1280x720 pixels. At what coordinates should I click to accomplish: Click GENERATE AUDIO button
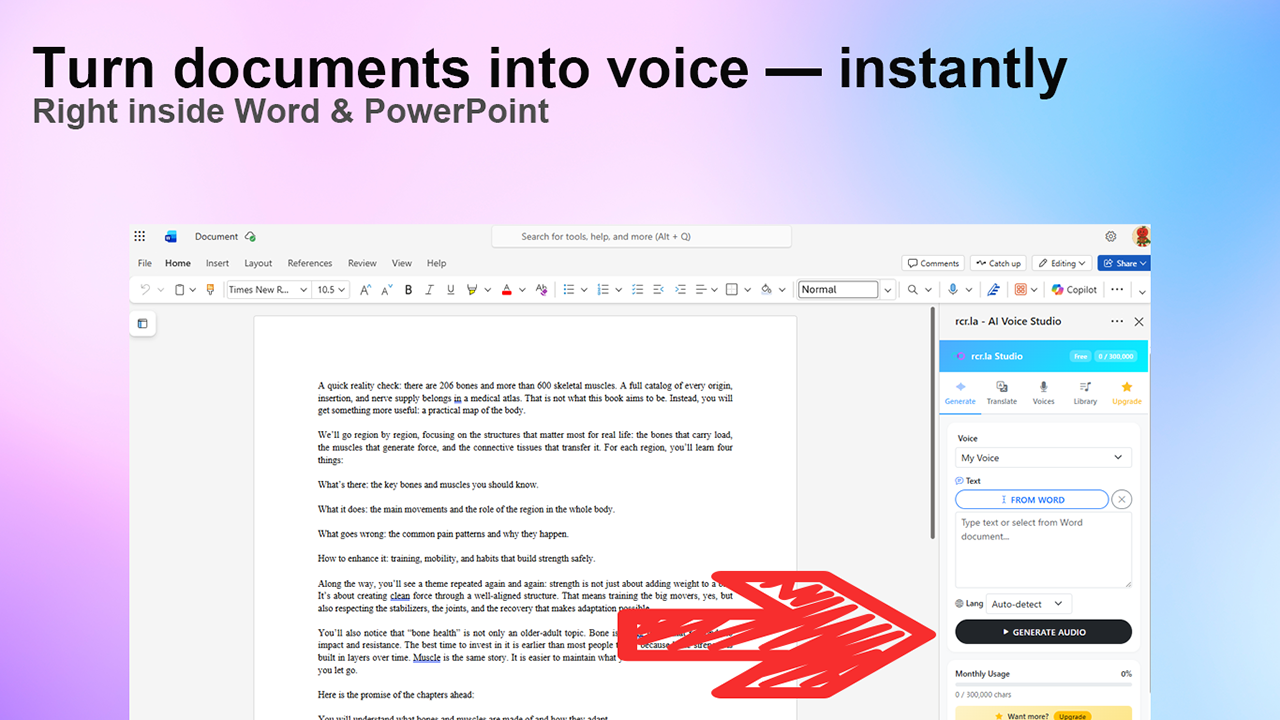pos(1043,632)
